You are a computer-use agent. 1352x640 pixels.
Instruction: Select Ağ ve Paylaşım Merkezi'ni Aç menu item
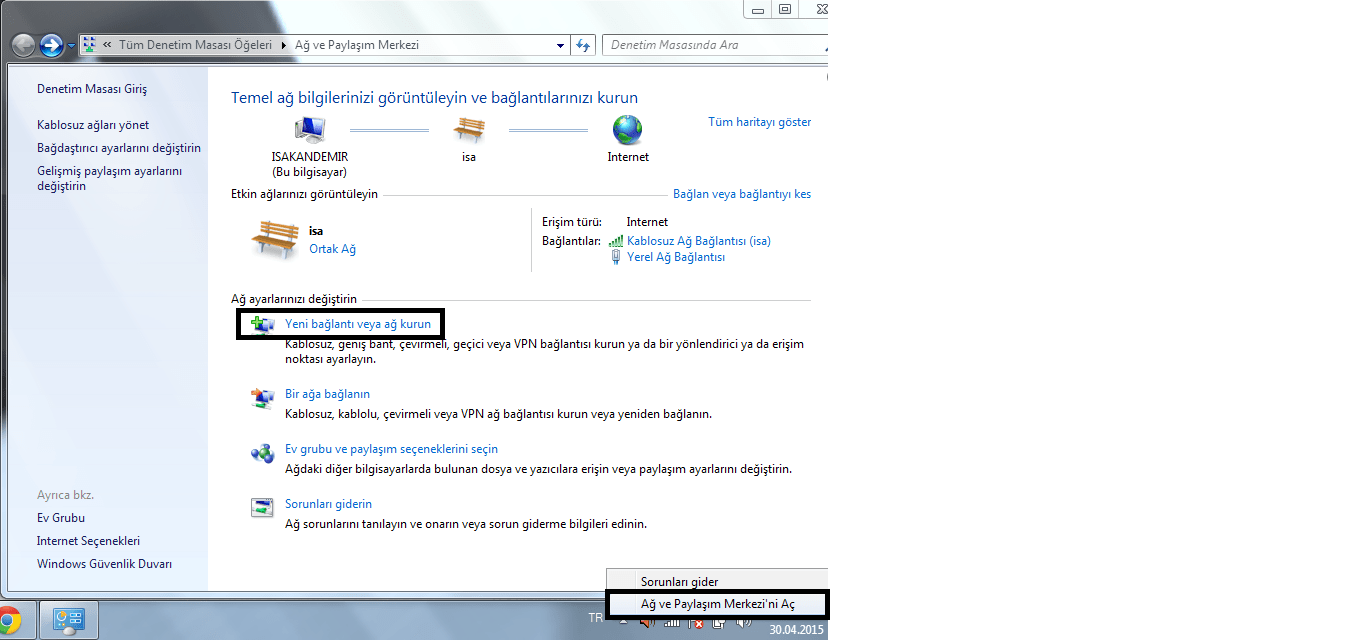(x=717, y=604)
